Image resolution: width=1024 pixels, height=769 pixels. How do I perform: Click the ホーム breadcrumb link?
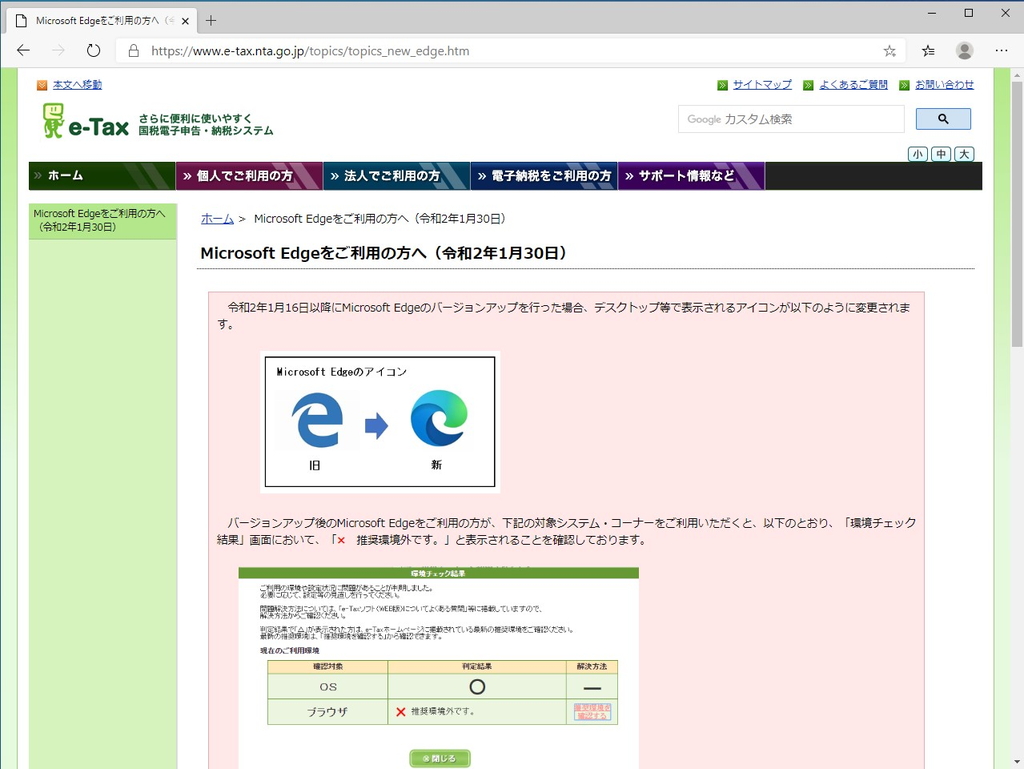pos(216,219)
